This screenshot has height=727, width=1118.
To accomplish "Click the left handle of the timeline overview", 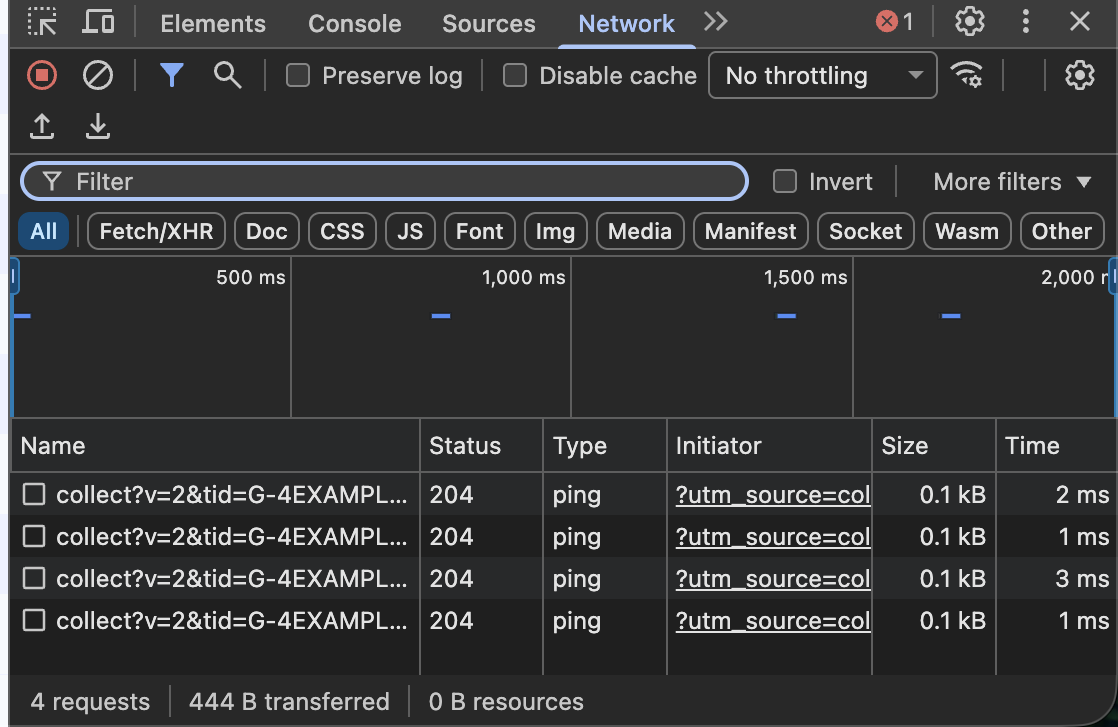I will [x=14, y=277].
